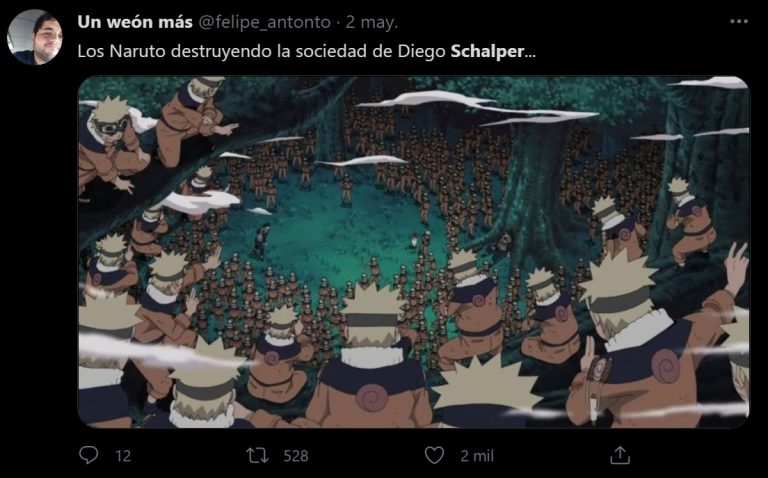This screenshot has height=478, width=768.
Task: Open the @felipe_antonto handle link
Action: coord(264,23)
